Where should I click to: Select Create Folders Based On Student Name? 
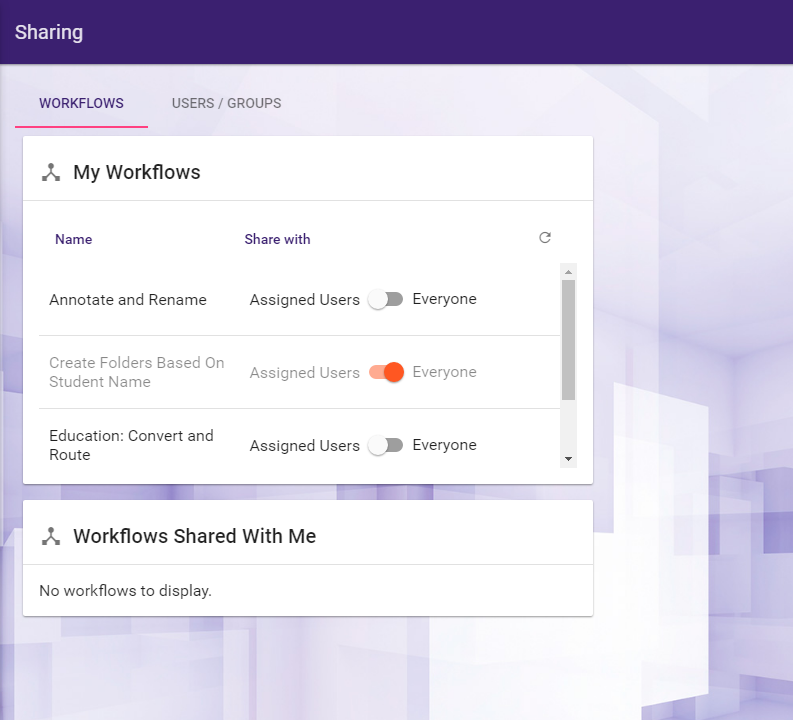pyautogui.click(x=137, y=372)
